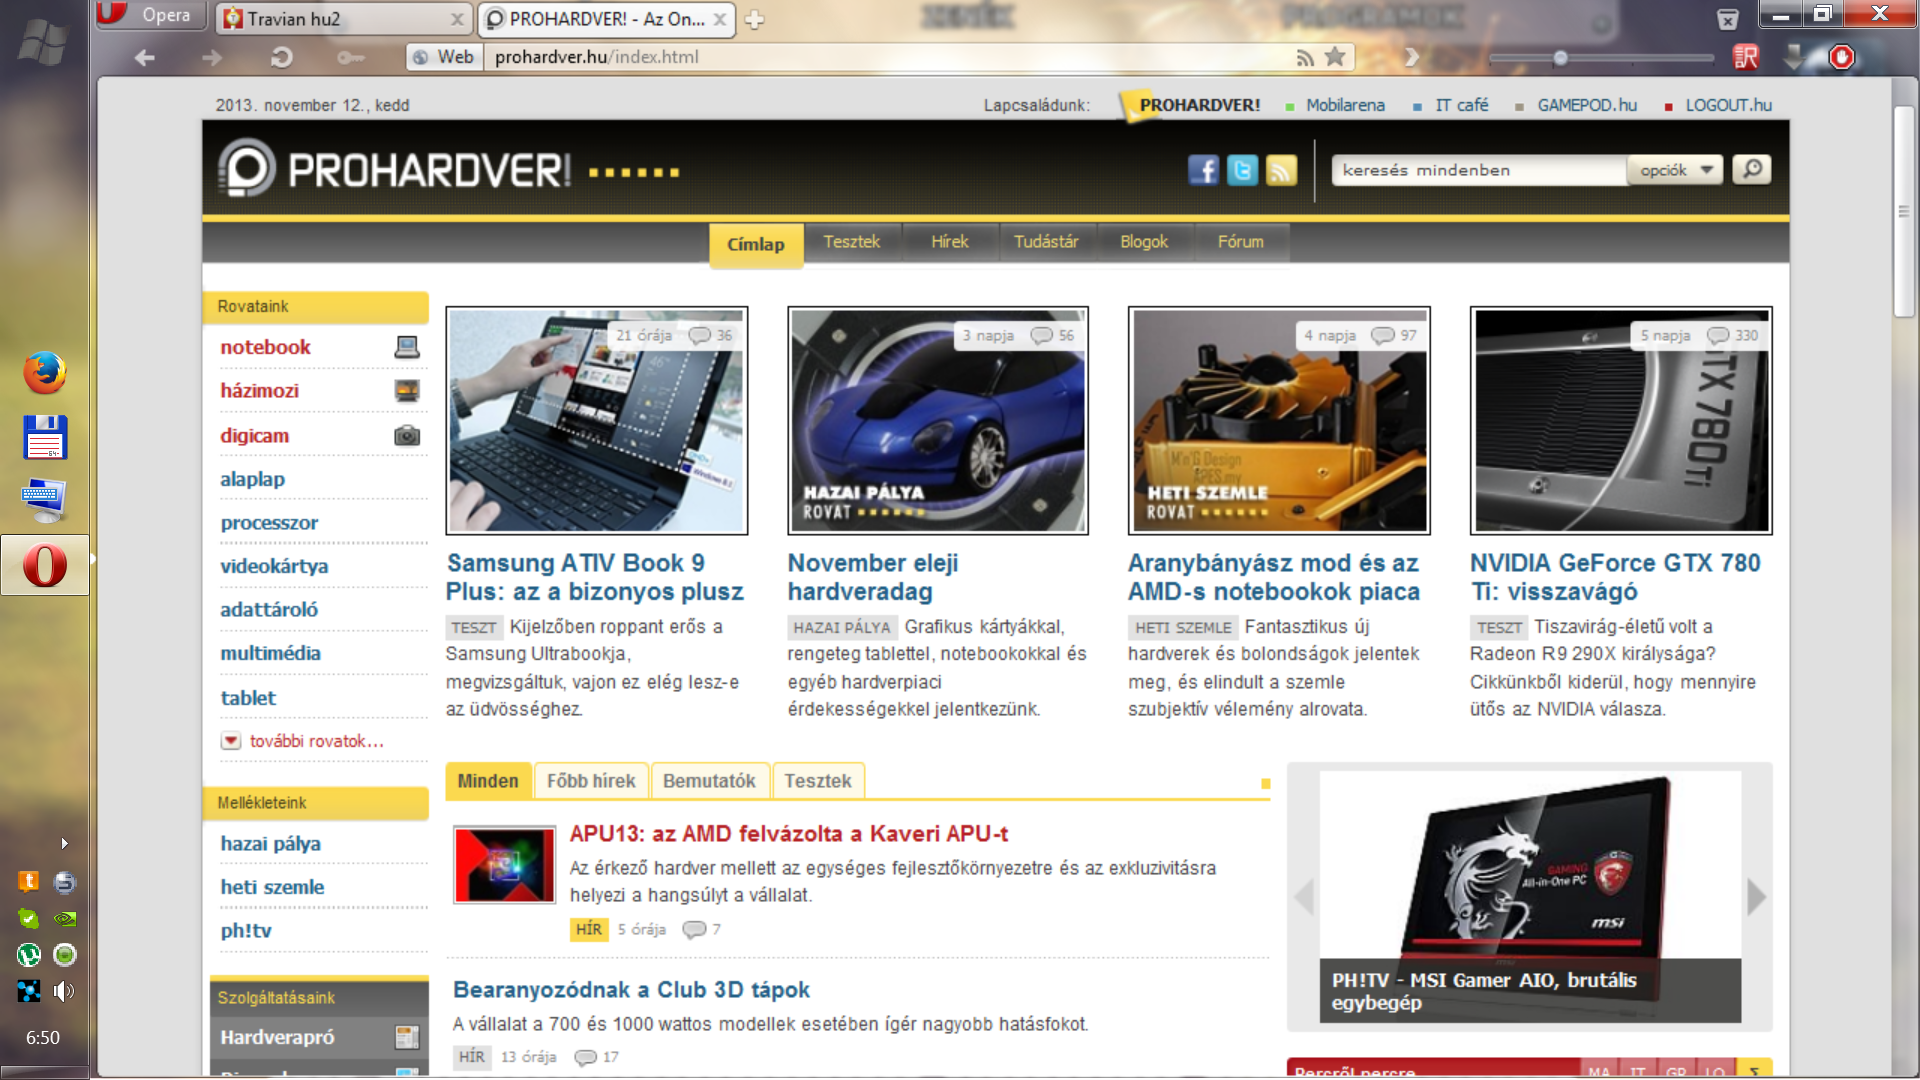Click the browser forward arrow
The height and width of the screenshot is (1080, 1920).
(212, 58)
